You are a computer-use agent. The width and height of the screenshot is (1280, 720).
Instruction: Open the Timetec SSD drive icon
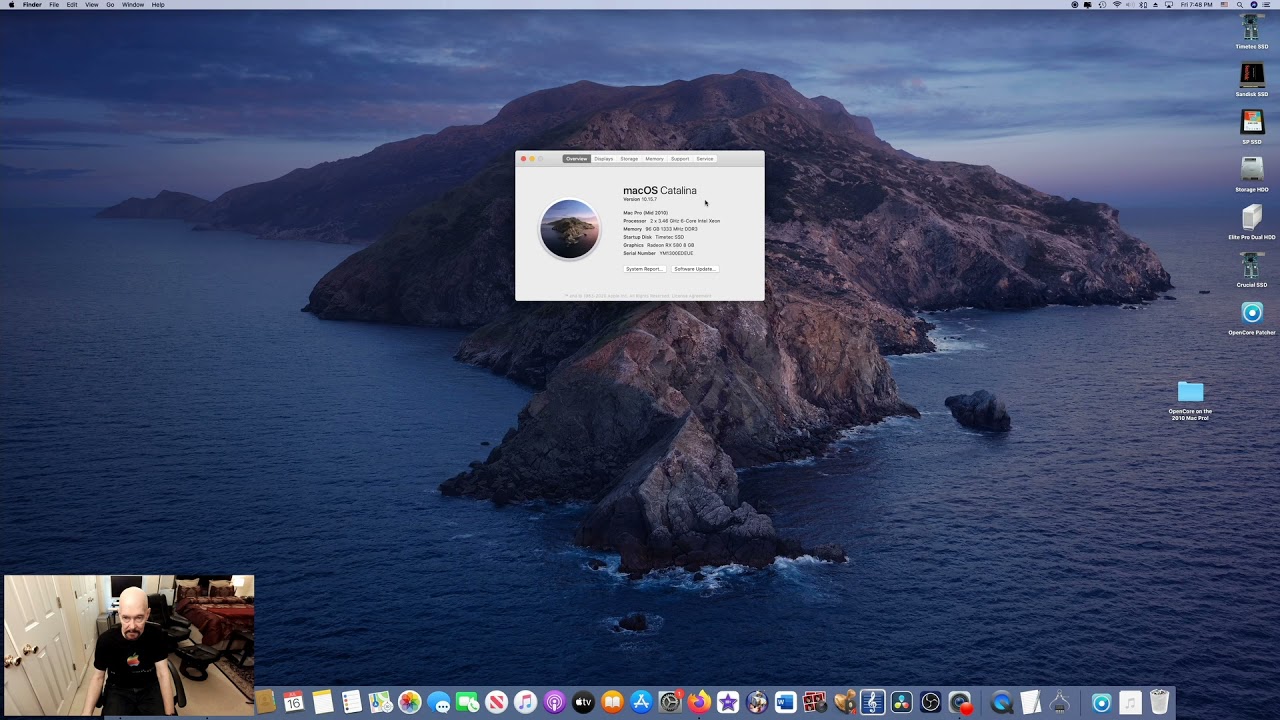[x=1251, y=27]
